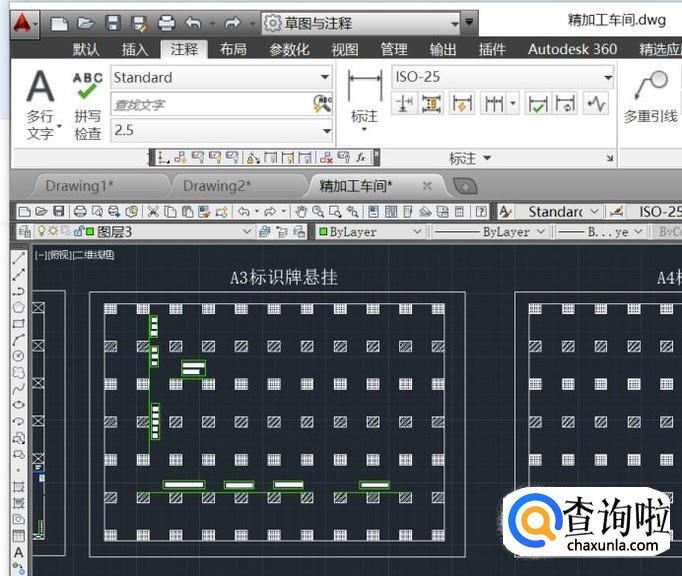682x576 pixels.
Task: Click the Help question mark icon
Action: pos(481,212)
